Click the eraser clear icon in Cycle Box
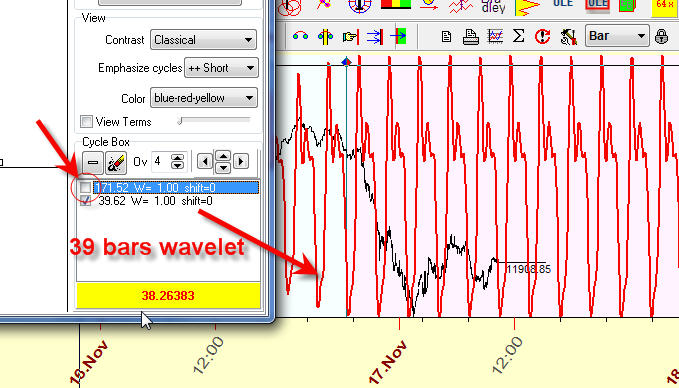This screenshot has height=388, width=679. pos(116,162)
